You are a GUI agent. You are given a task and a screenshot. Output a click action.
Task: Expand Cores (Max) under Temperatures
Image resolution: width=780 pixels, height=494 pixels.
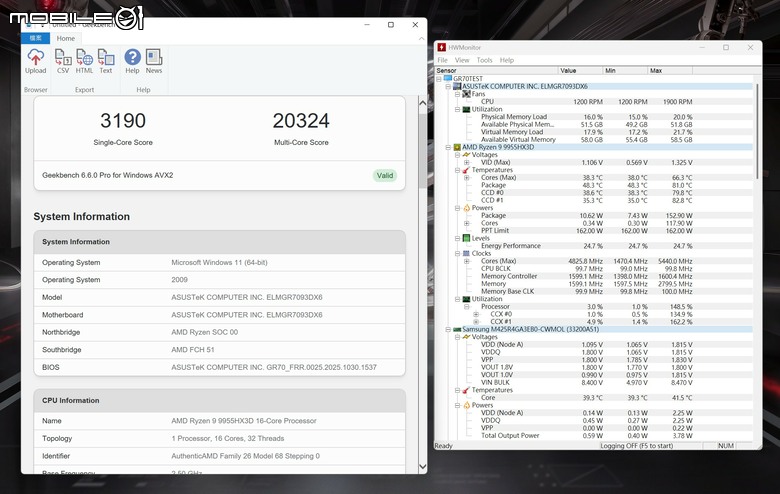(467, 178)
